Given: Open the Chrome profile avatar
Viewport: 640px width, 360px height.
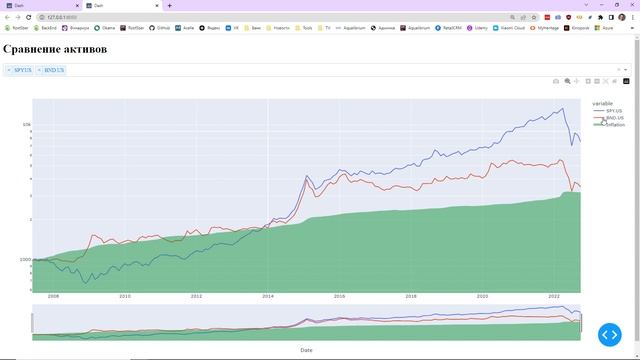Looking at the screenshot, I should tap(622, 17).
